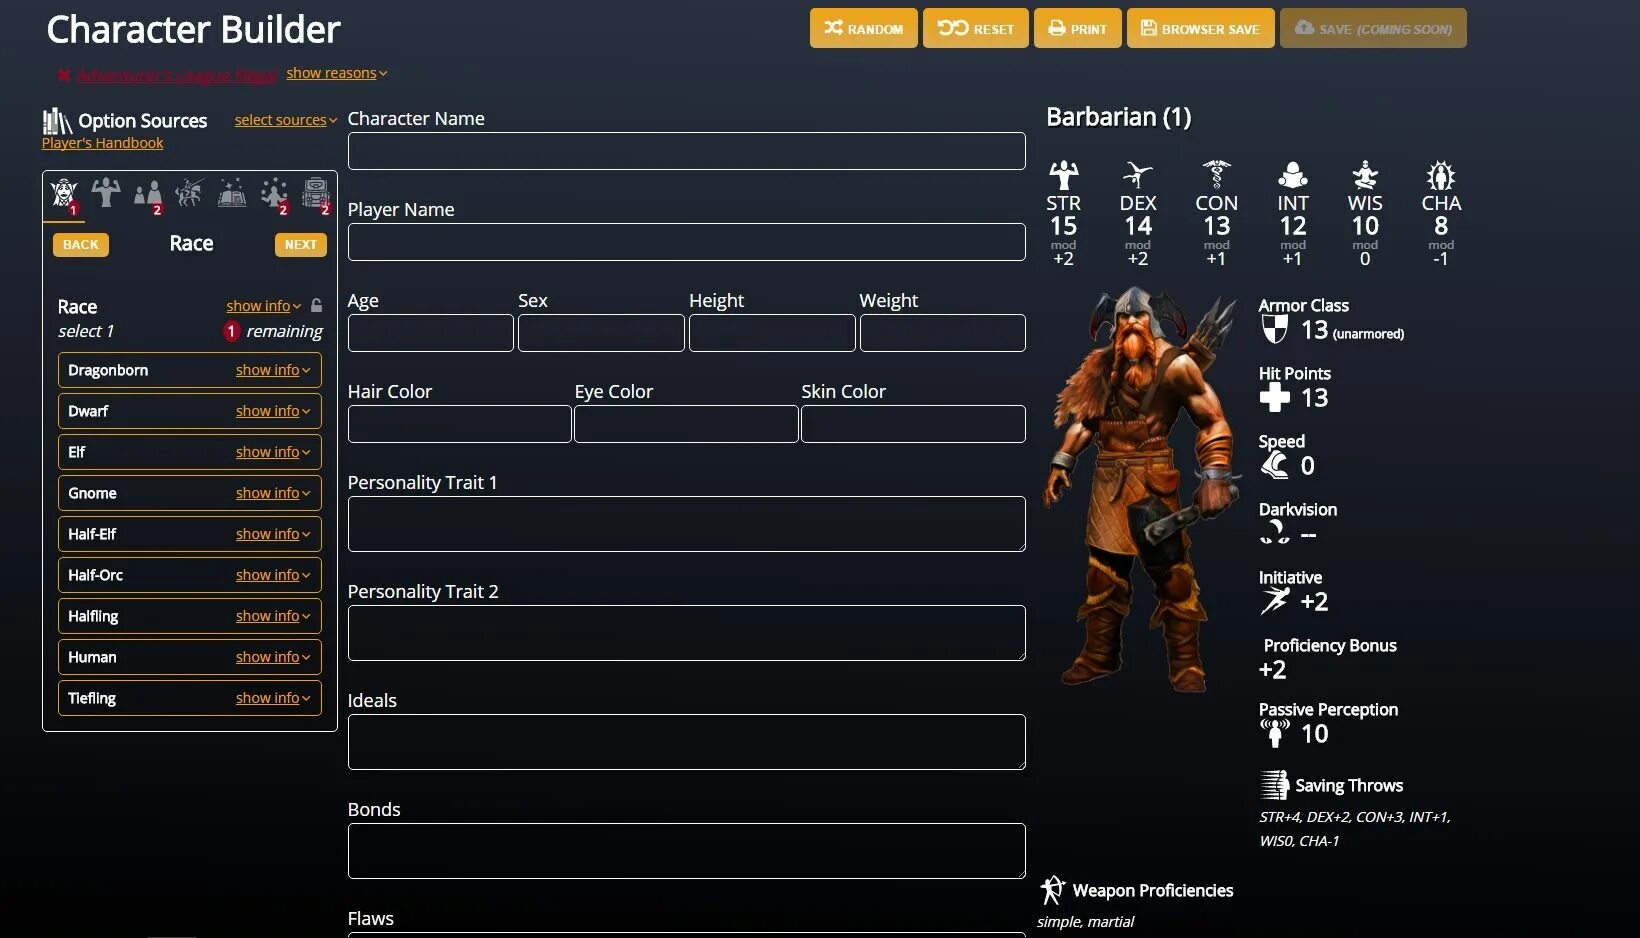This screenshot has width=1640, height=938.
Task: Expand 'show info' for Dragonborn
Action: point(273,370)
